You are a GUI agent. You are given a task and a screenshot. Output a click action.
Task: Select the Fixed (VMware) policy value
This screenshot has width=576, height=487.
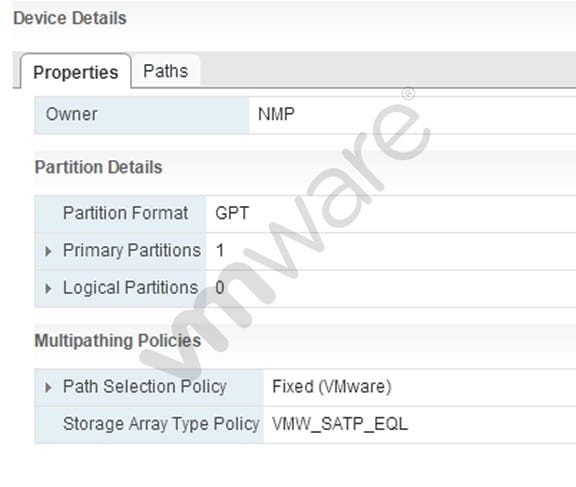coord(332,387)
